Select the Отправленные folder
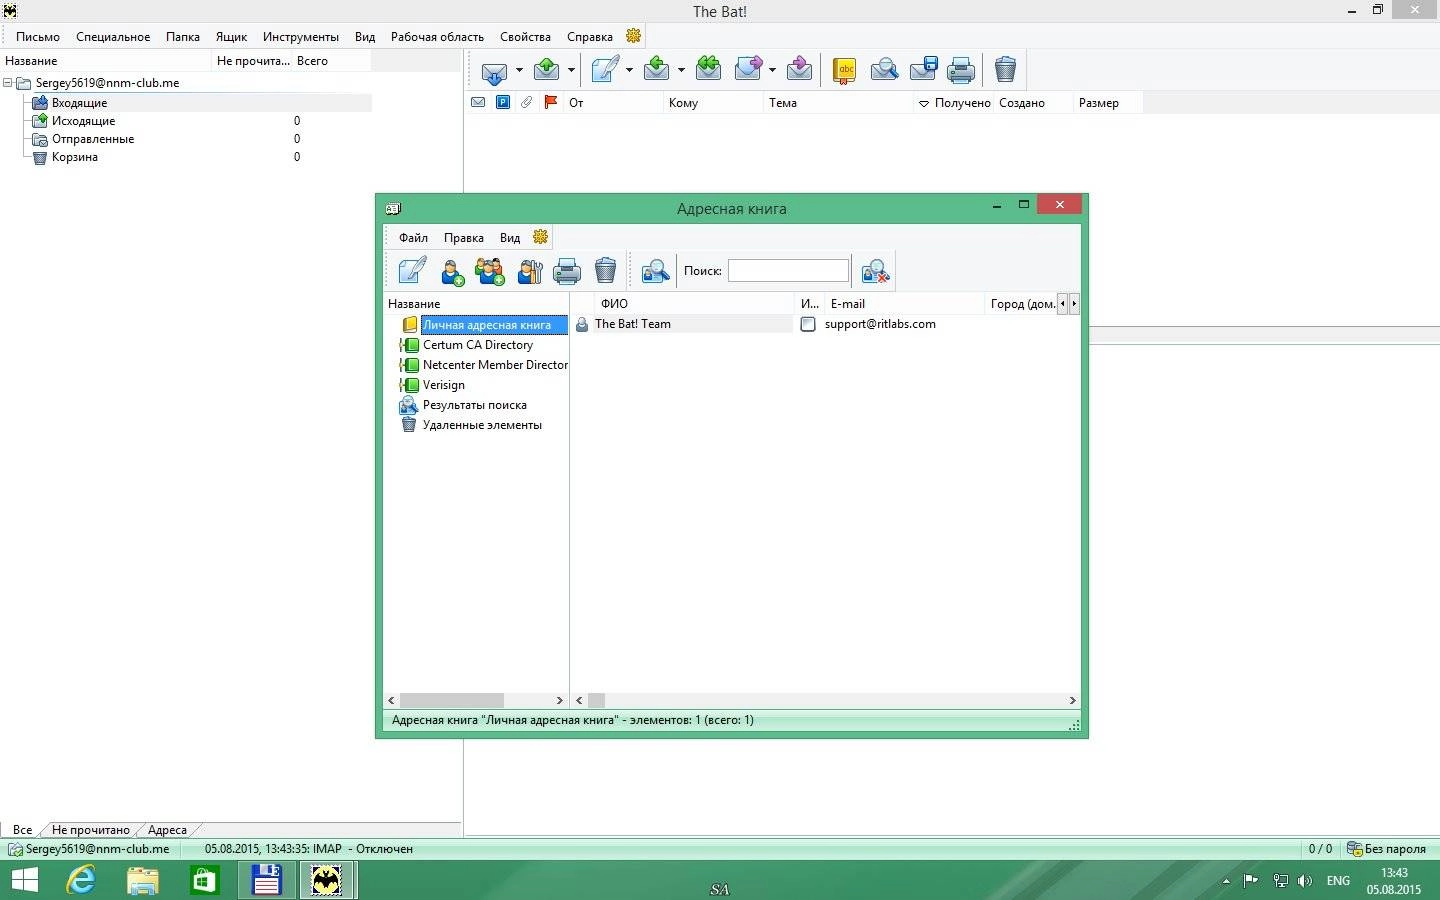Image resolution: width=1440 pixels, height=900 pixels. click(93, 139)
